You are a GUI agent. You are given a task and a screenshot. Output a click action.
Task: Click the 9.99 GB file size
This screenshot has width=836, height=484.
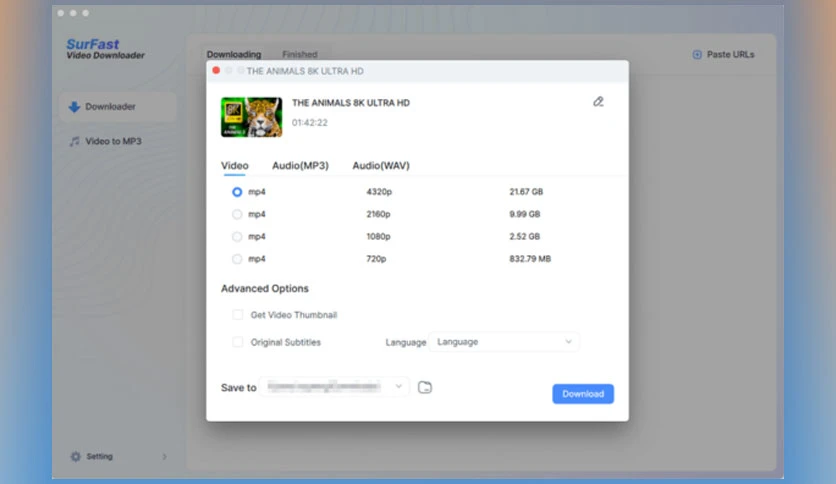(x=524, y=214)
